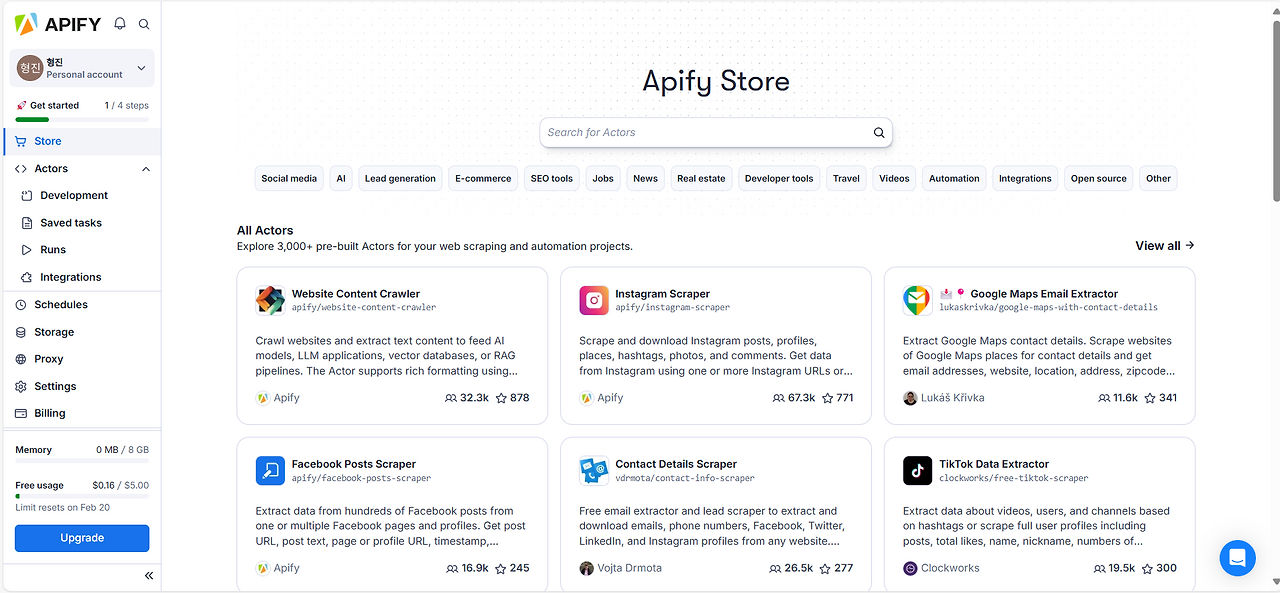Open Schedules page
This screenshot has width=1280, height=593.
(61, 305)
